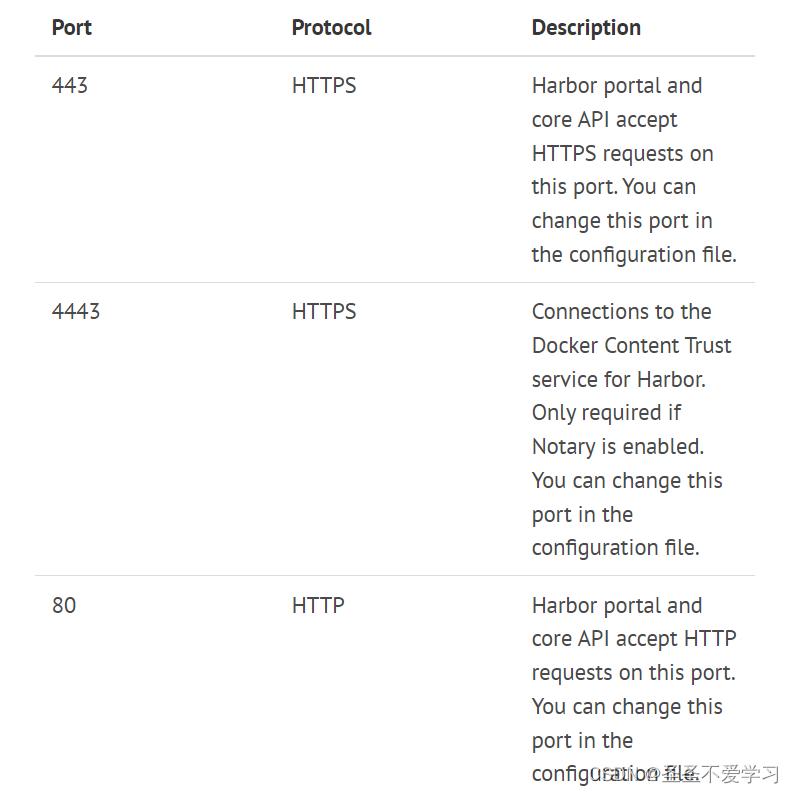Click 'Notary is enabled.' text
793x793 pixels.
coord(618,447)
